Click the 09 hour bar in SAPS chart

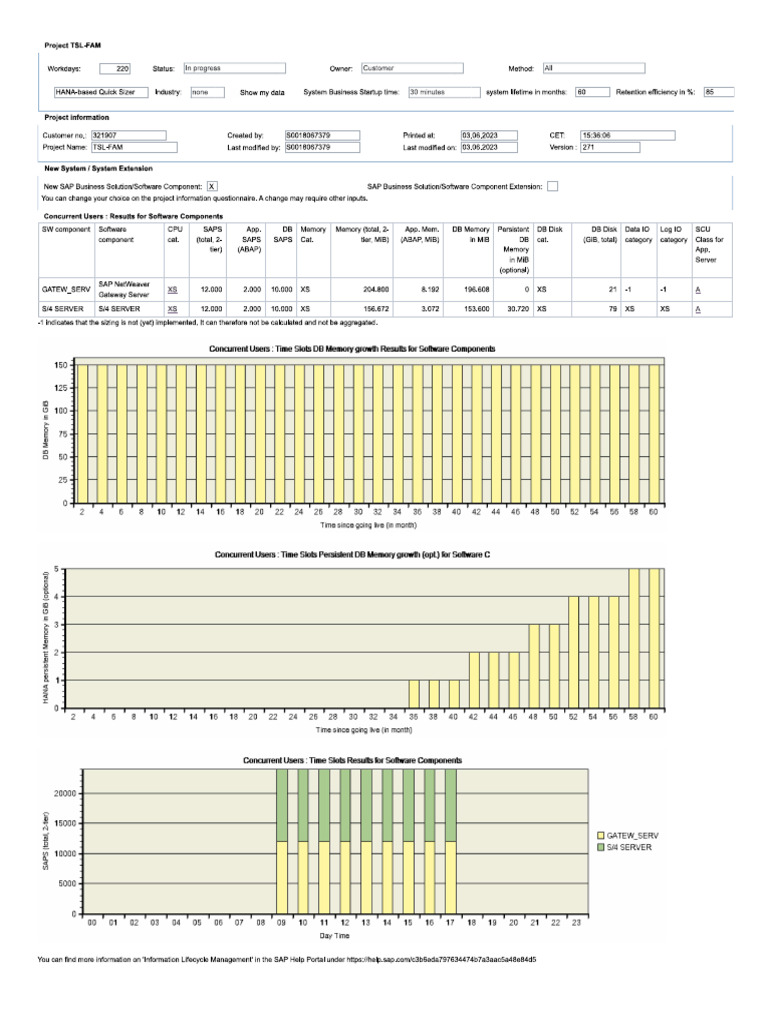coord(281,841)
